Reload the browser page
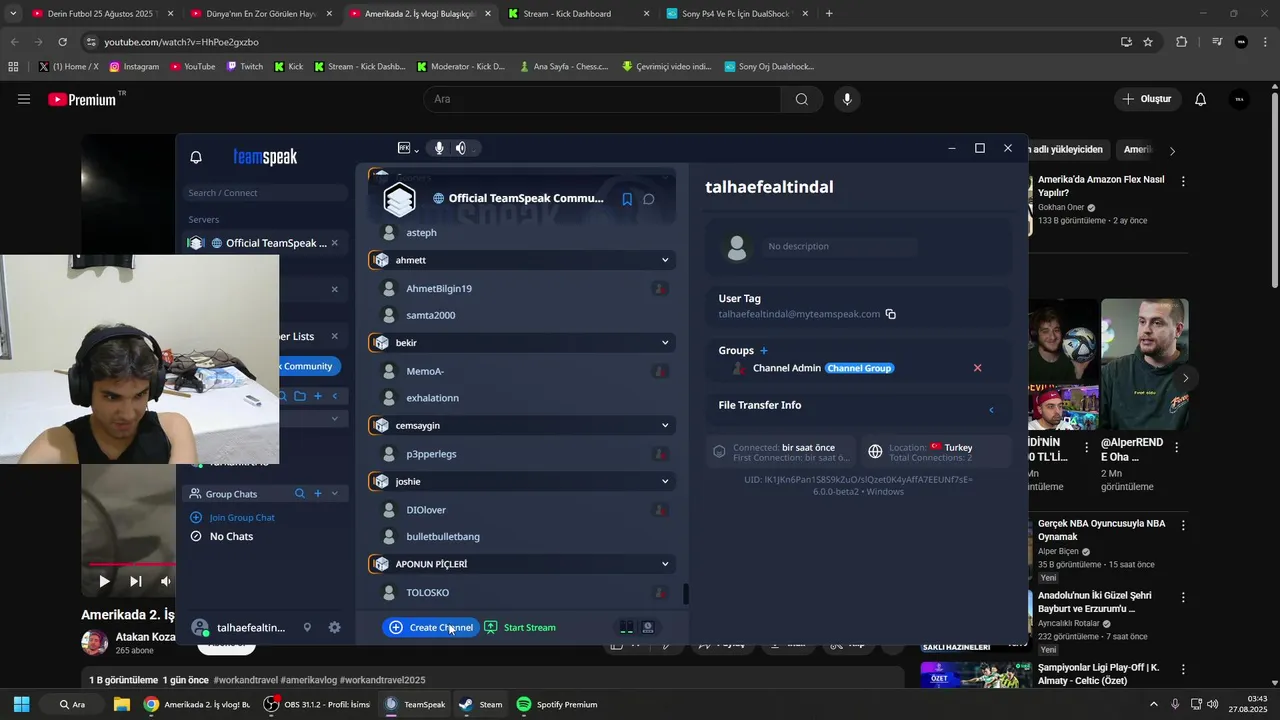 (62, 42)
